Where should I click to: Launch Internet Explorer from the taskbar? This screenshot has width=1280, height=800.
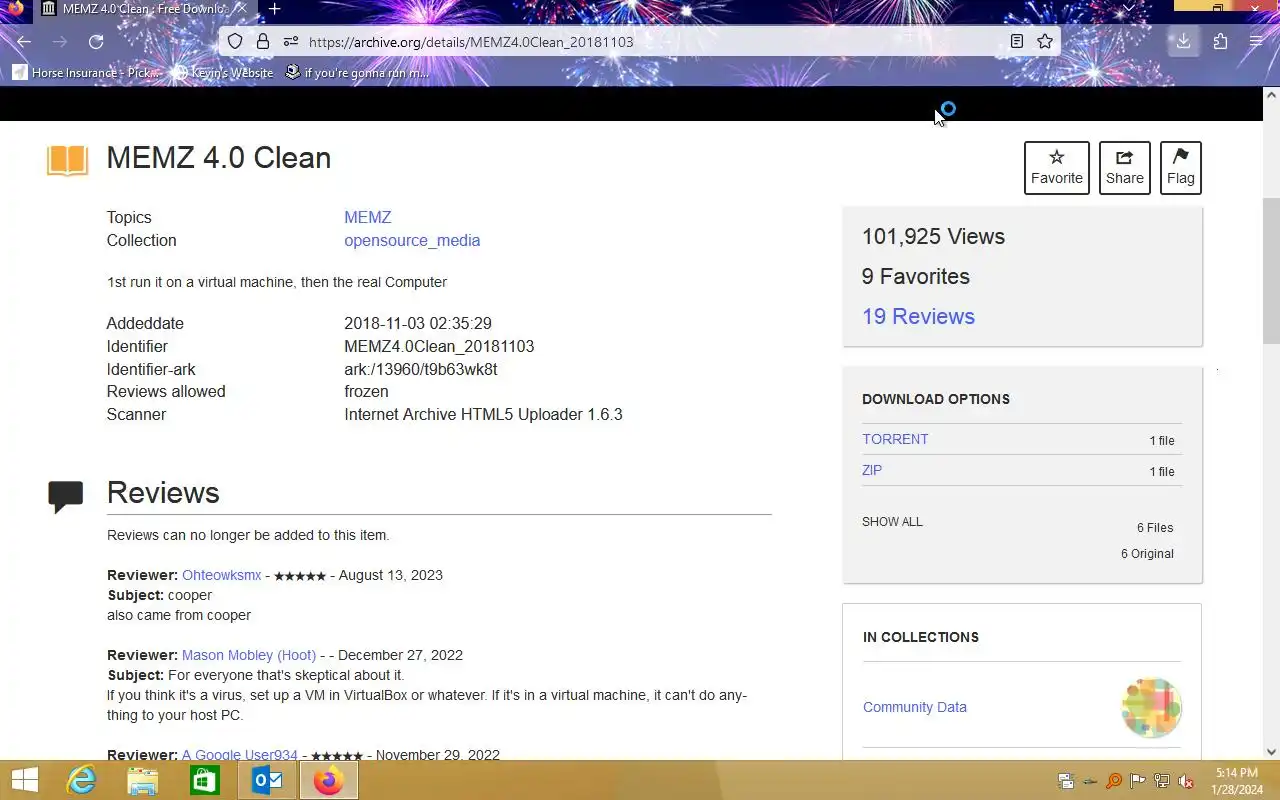pos(81,780)
